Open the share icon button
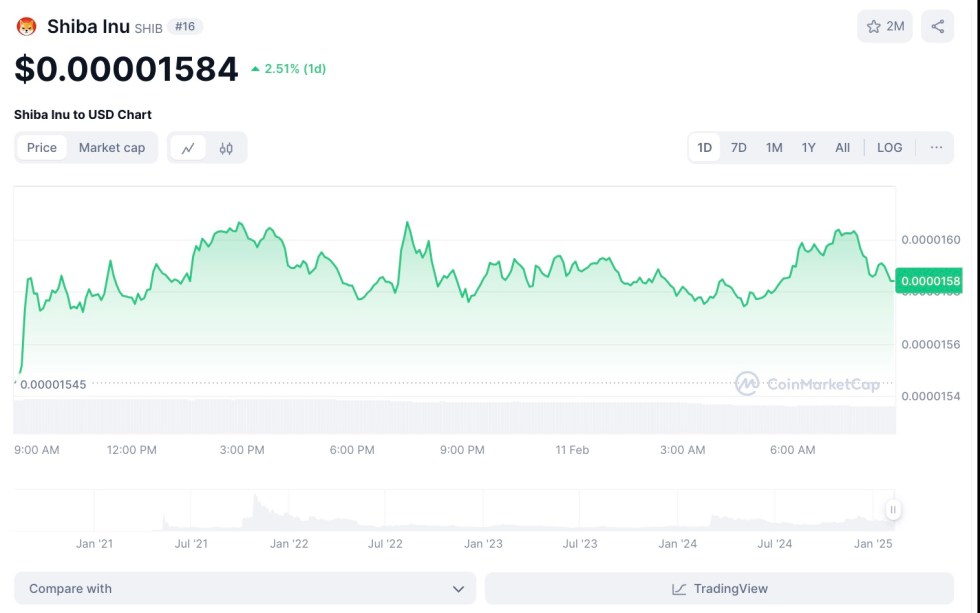The width and height of the screenshot is (980, 613). pyautogui.click(x=937, y=27)
